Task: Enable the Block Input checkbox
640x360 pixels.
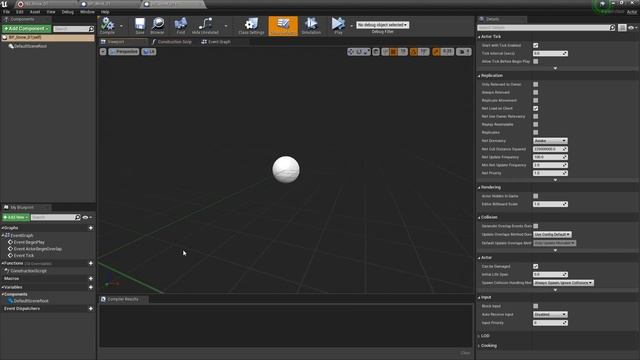Action: [536, 306]
